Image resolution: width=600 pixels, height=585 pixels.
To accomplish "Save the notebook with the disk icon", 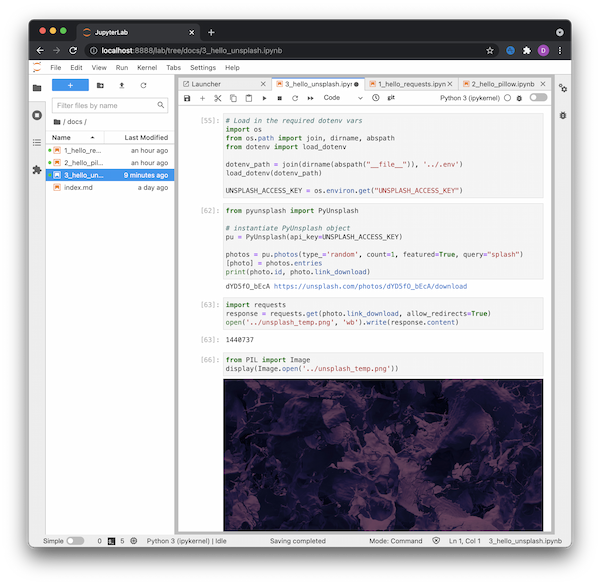I will [187, 98].
